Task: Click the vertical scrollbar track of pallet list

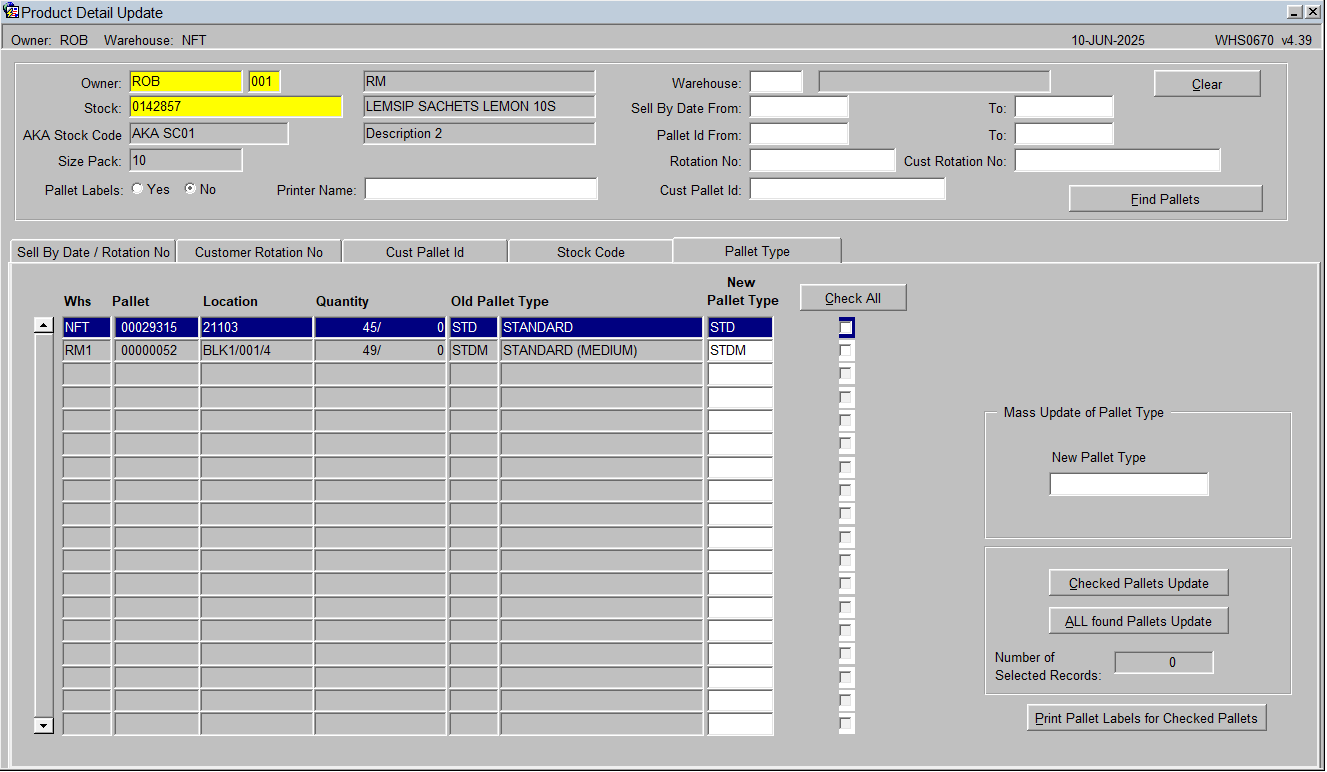Action: pos(43,525)
